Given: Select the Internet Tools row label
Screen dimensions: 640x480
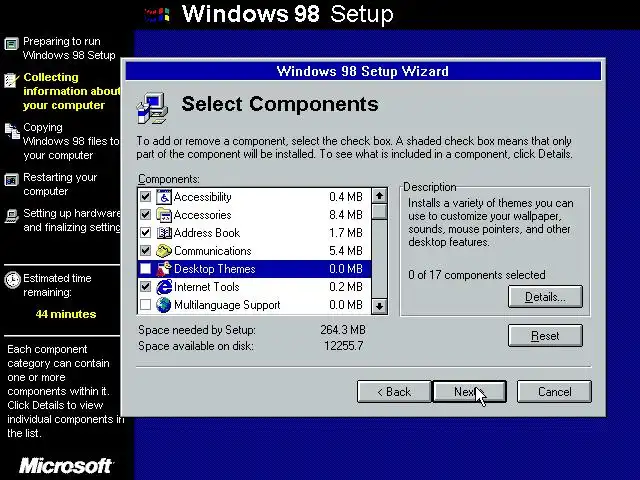Looking at the screenshot, I should click(x=207, y=287).
